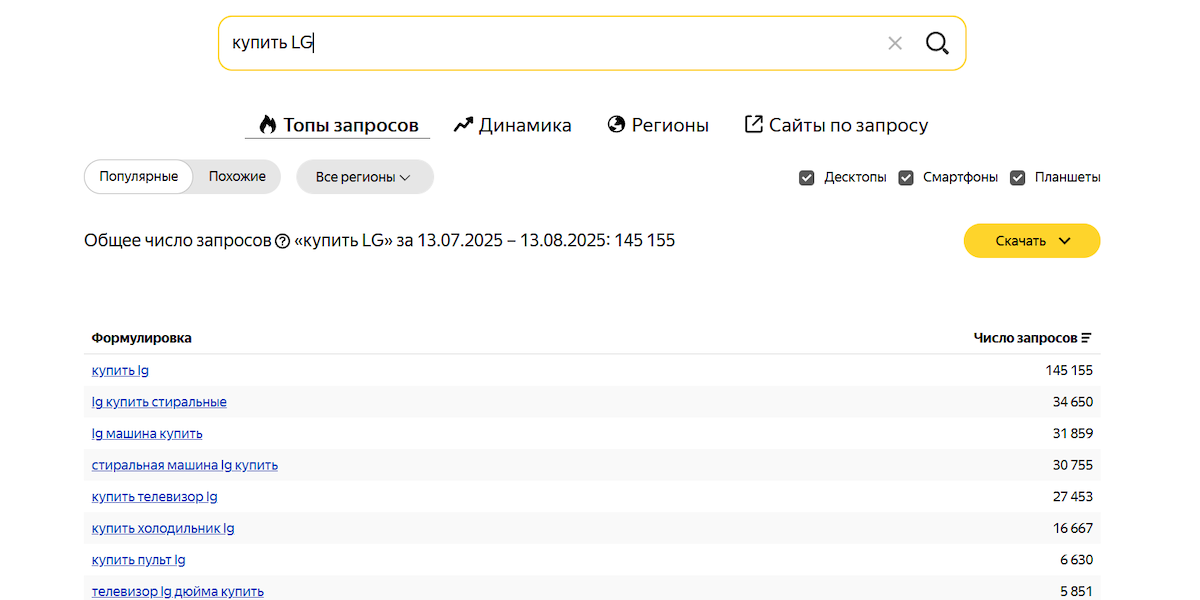This screenshot has height=600, width=1200.
Task: Disable the Смартфоны checkbox
Action: [906, 177]
